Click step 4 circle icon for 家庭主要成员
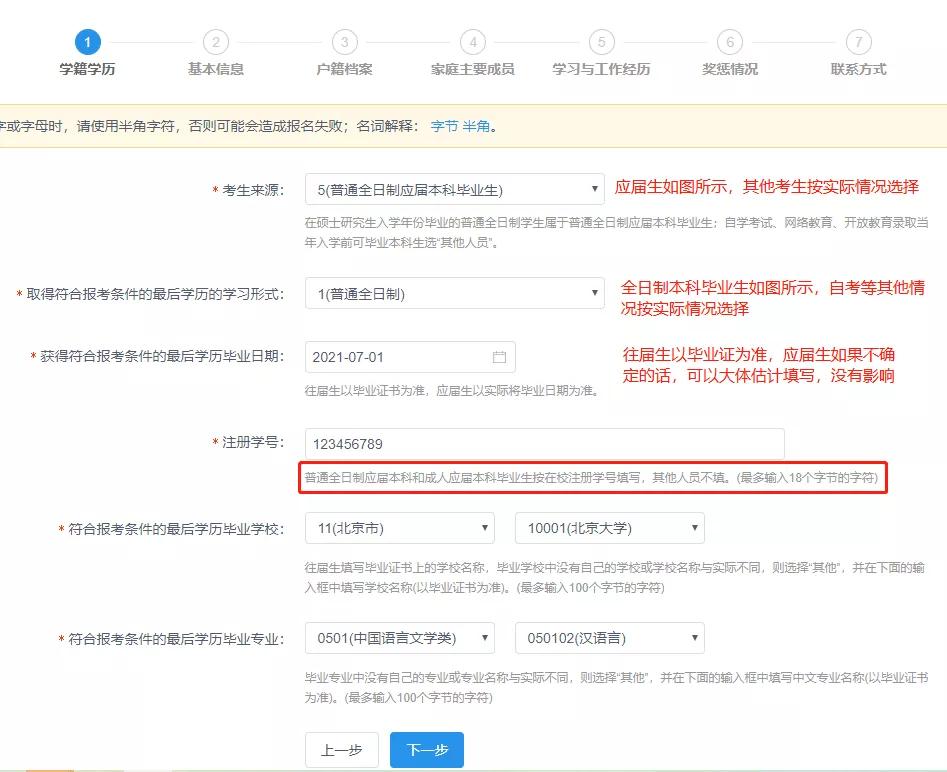Viewport: 947px width, 772px height. (472, 42)
